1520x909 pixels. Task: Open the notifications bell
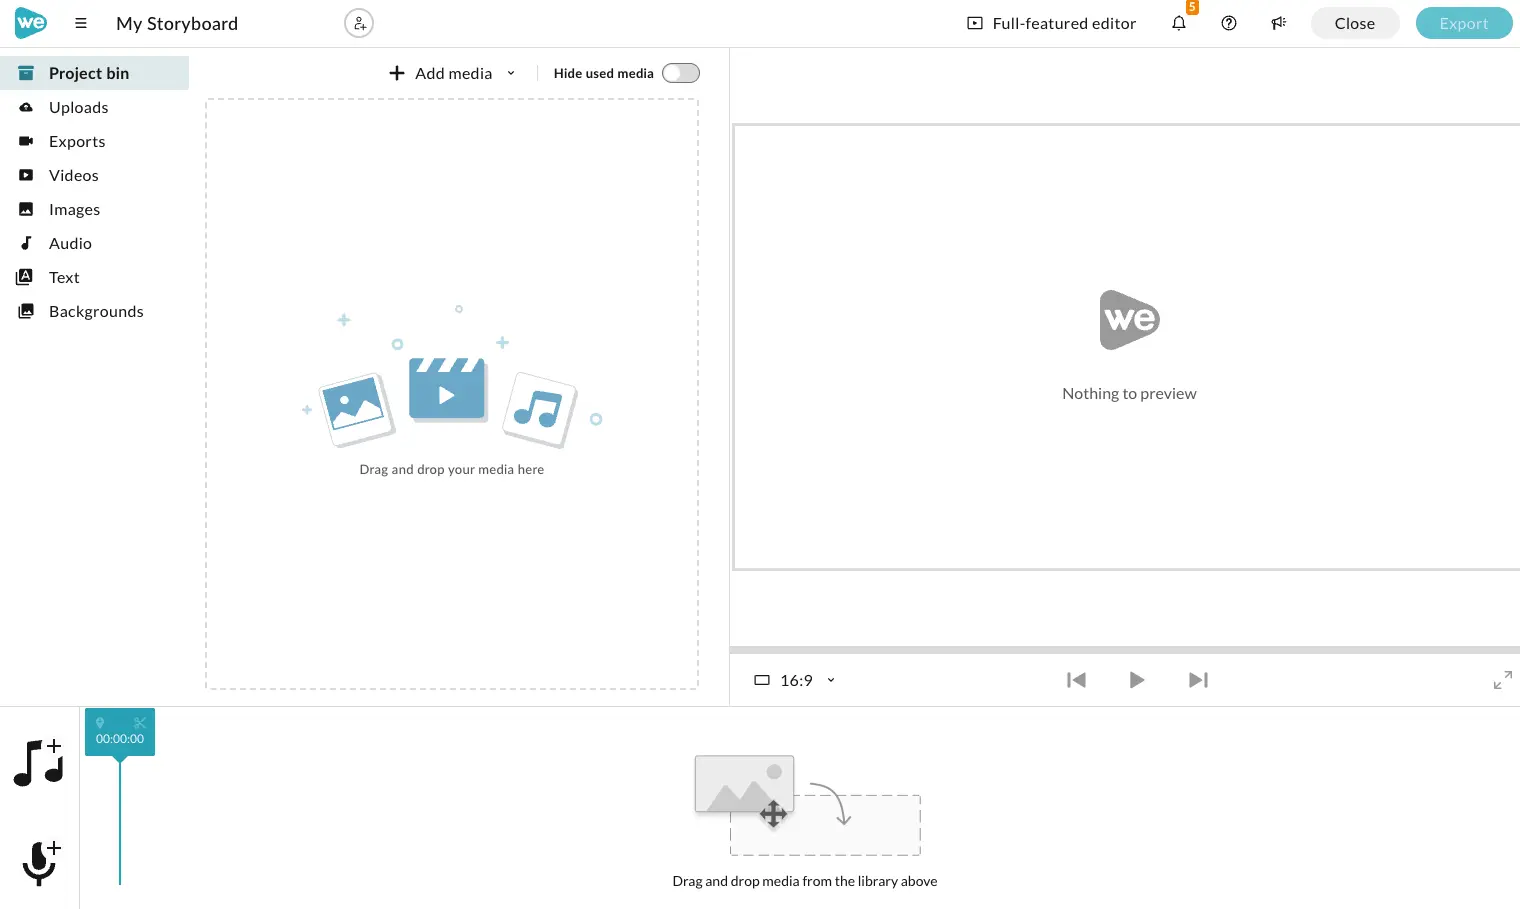[1179, 23]
